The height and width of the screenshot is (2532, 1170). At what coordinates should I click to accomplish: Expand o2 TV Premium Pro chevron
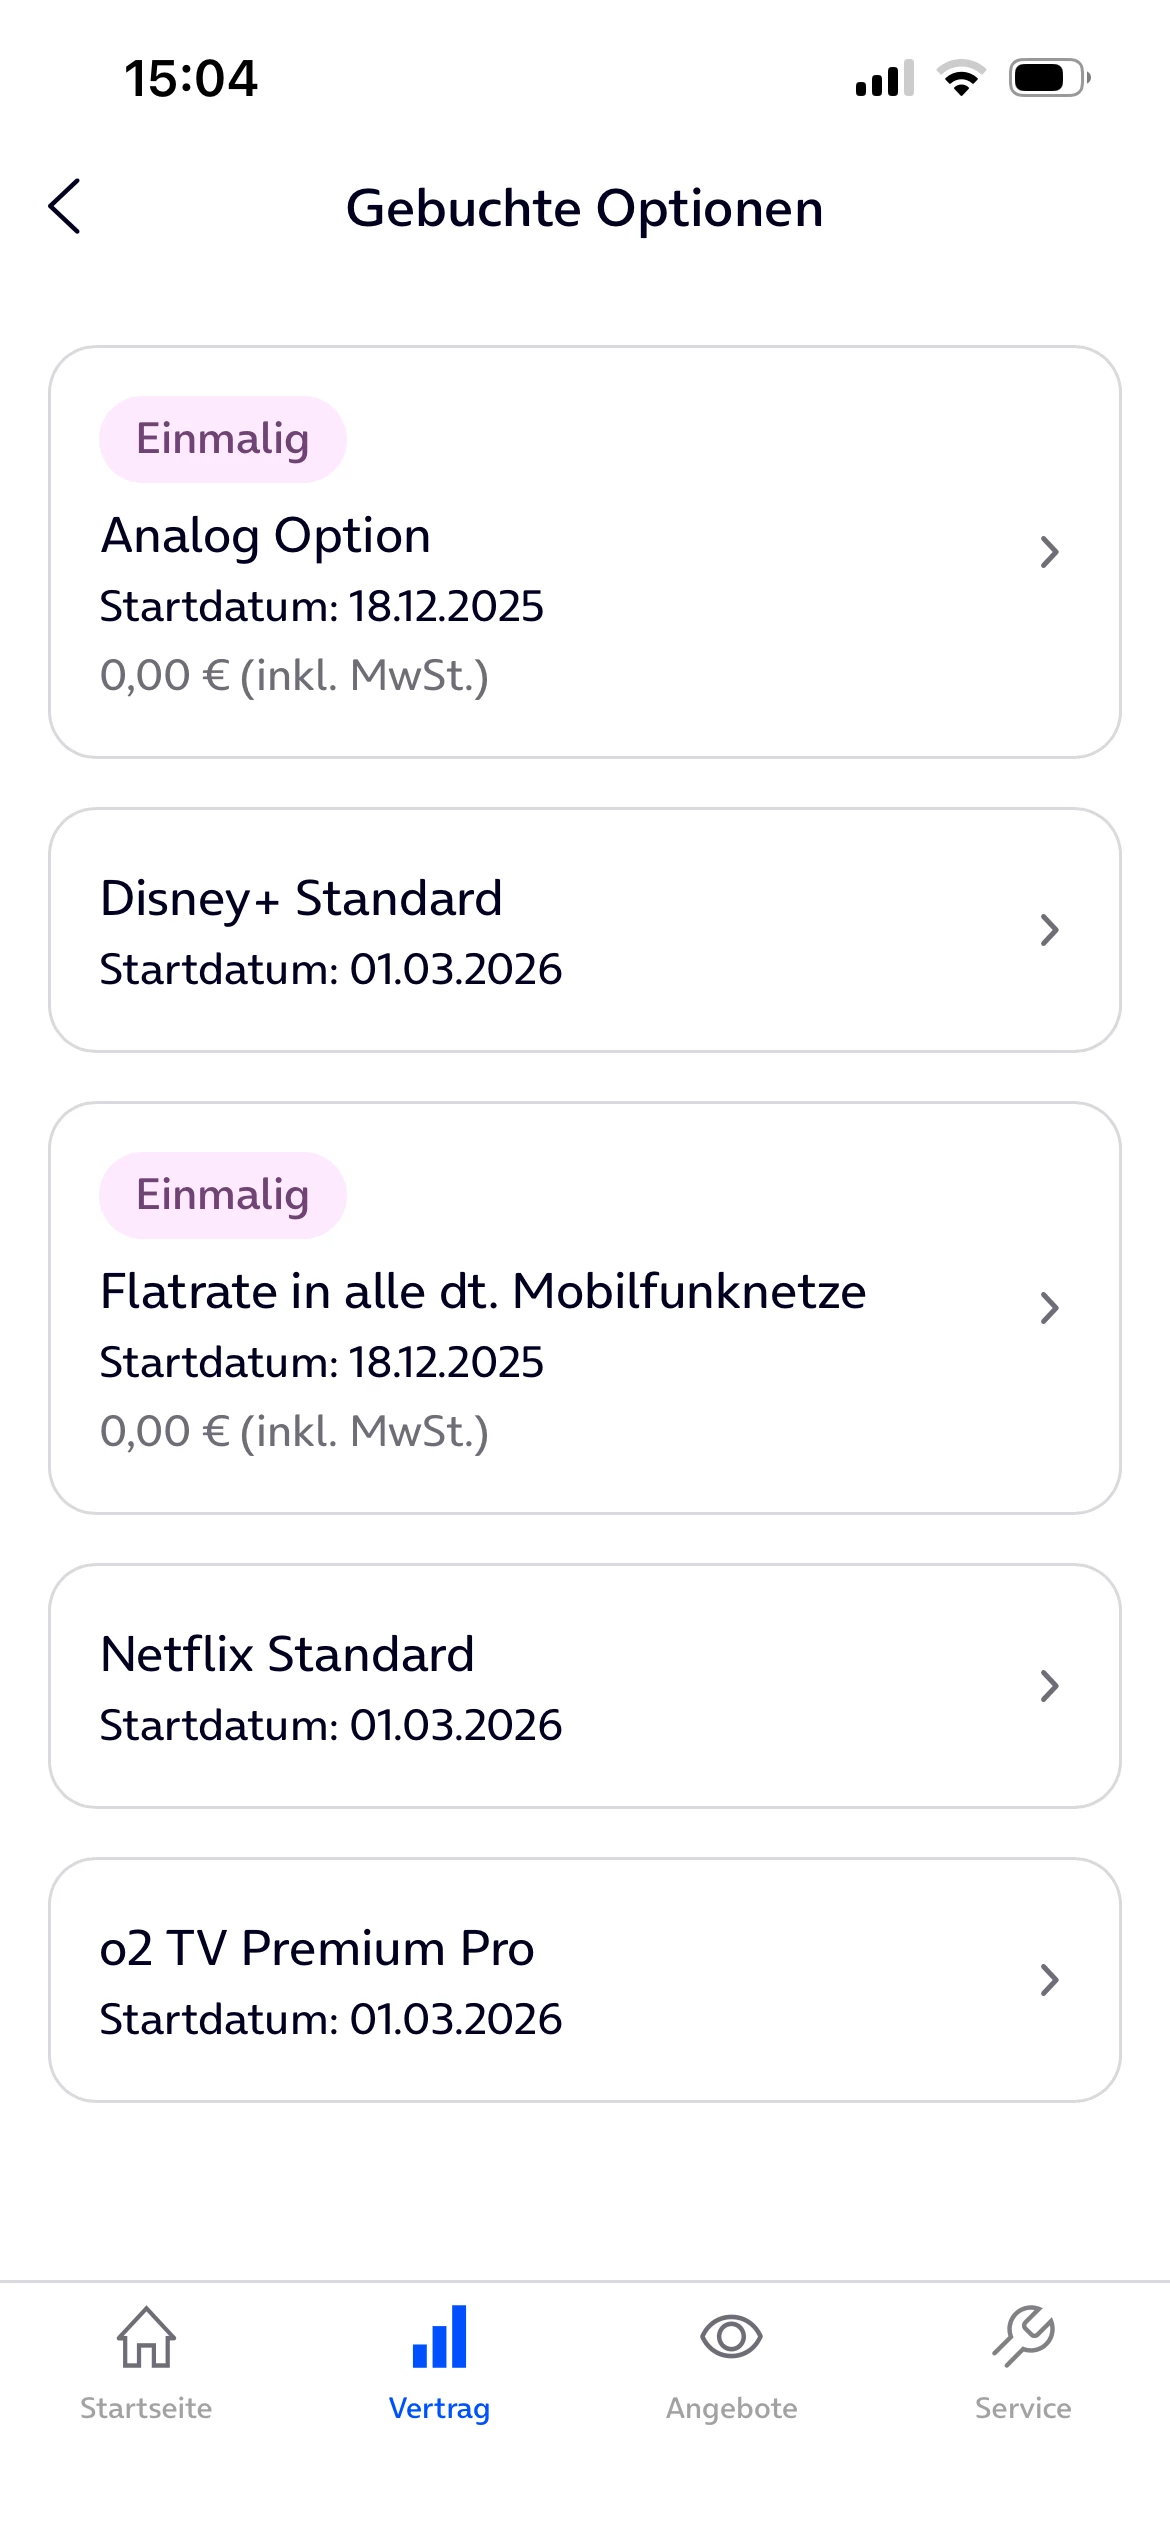point(1049,1980)
